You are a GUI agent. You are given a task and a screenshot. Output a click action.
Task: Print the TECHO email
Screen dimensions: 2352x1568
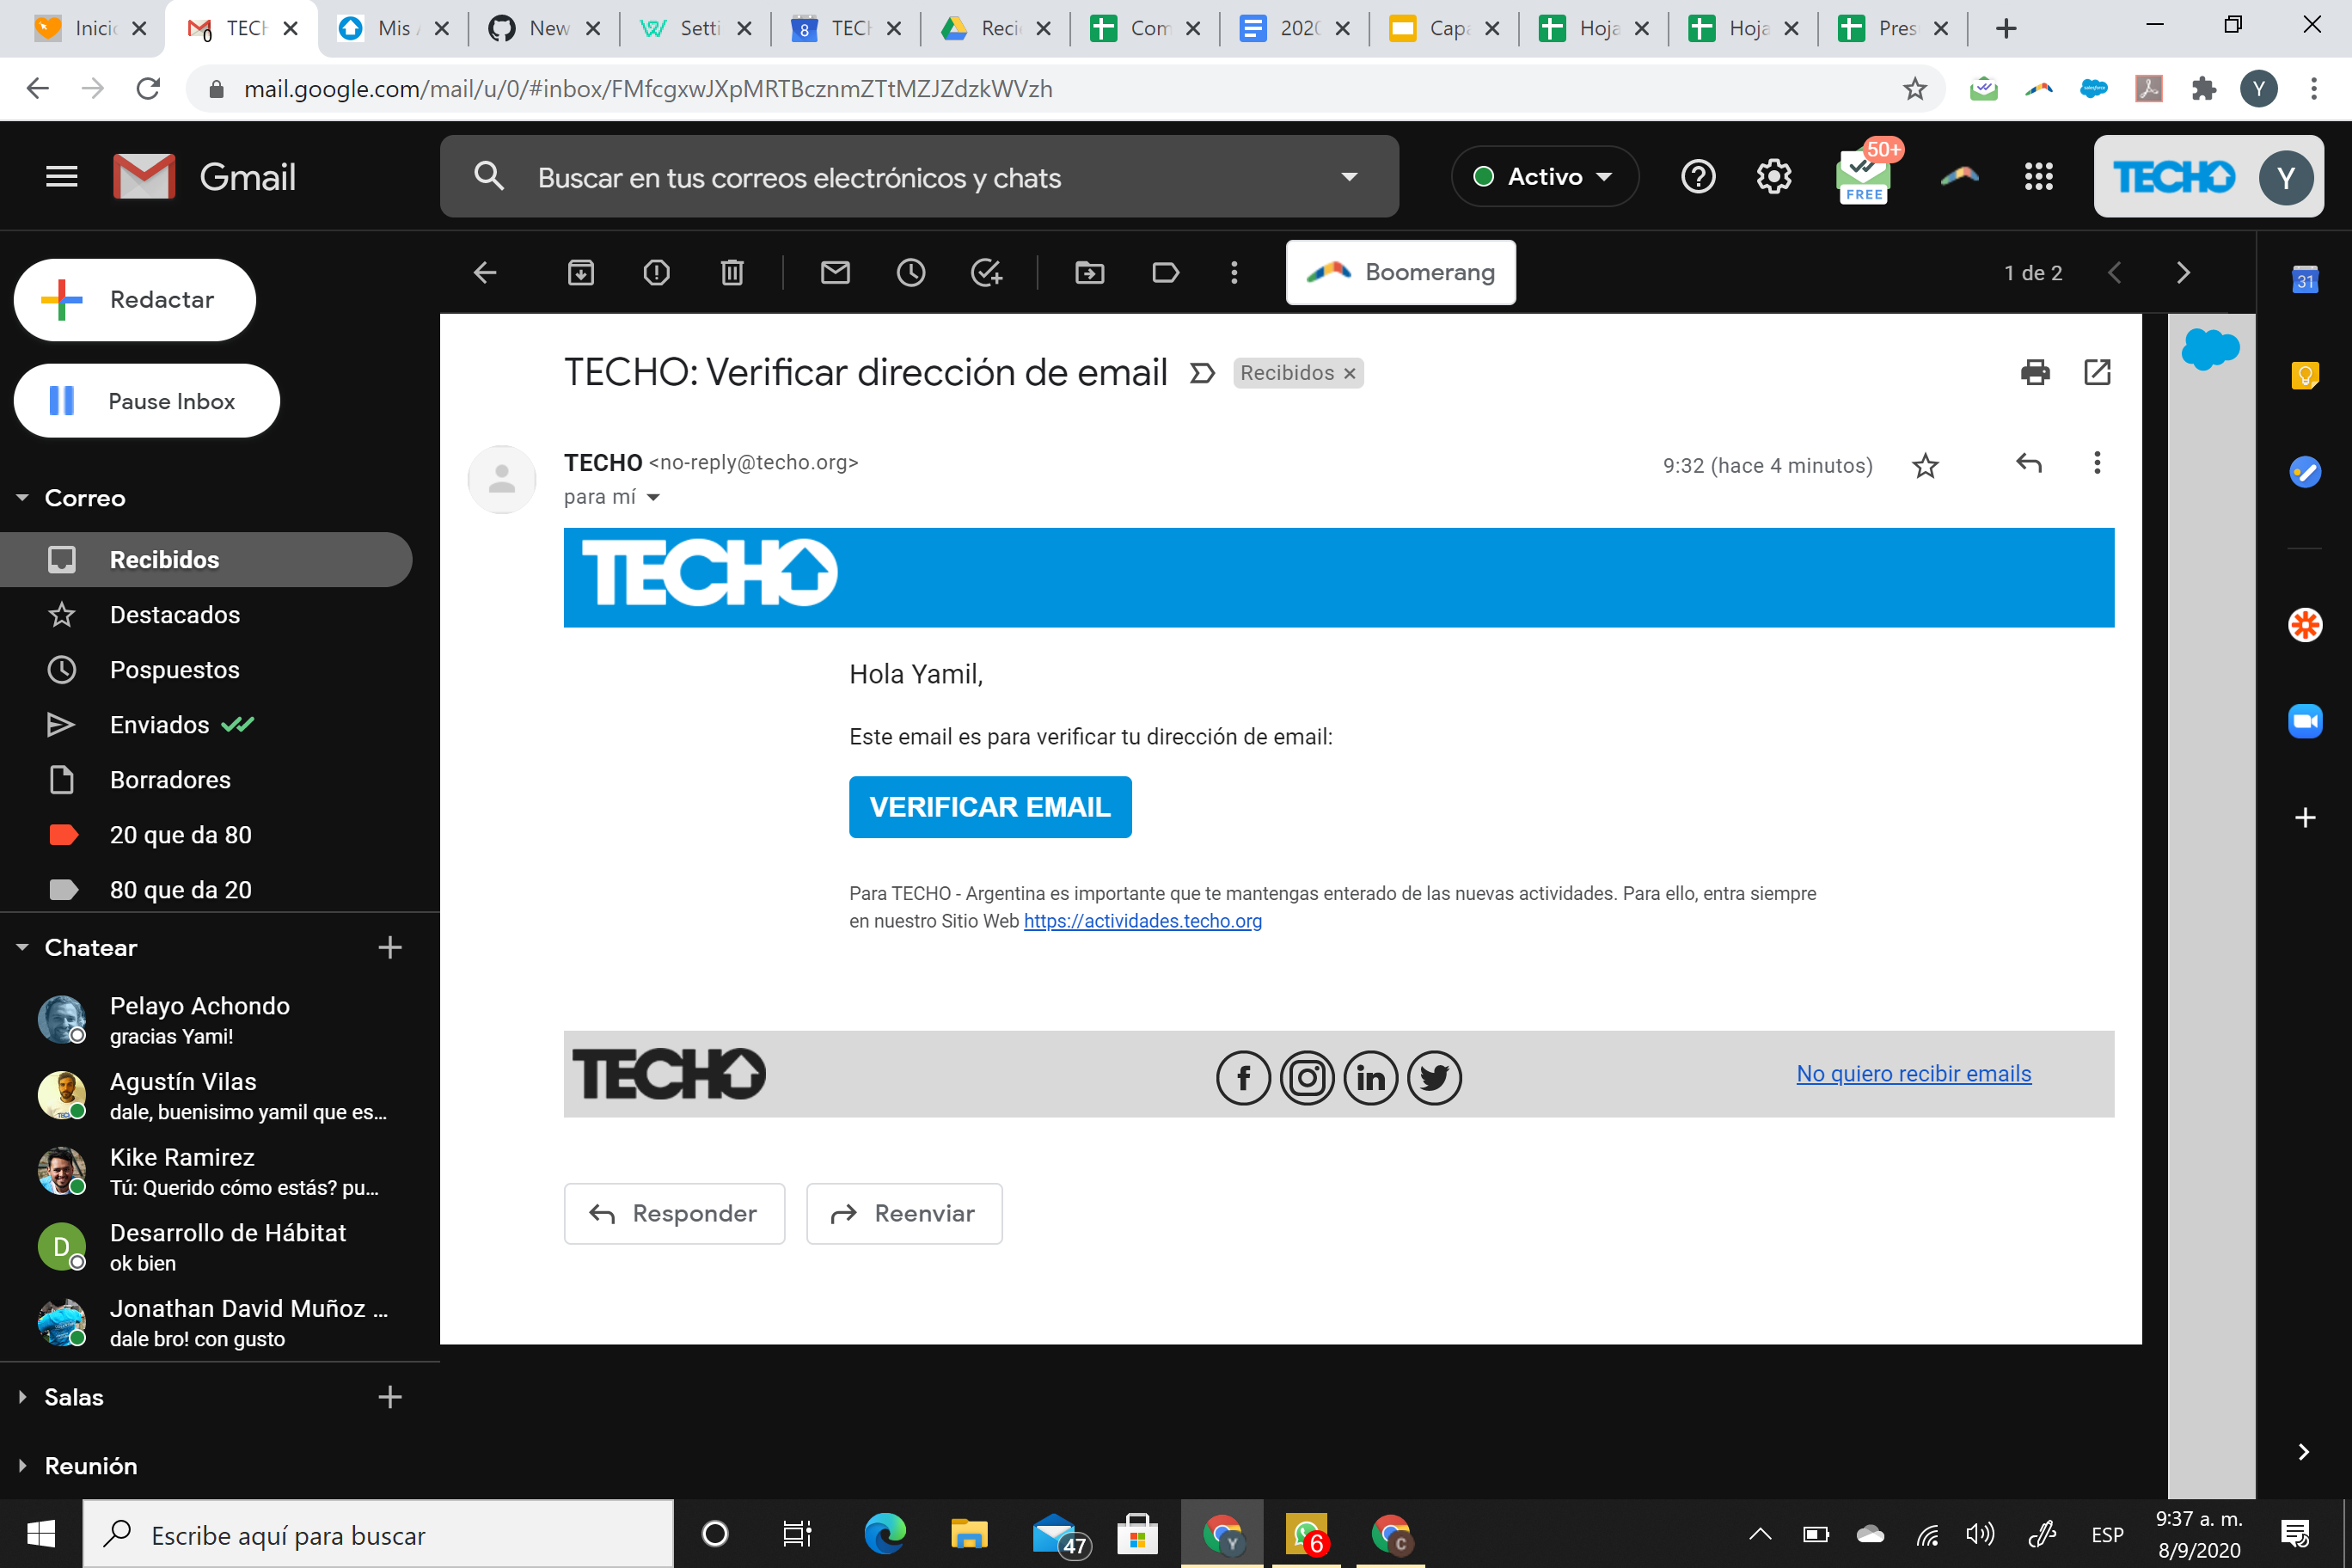coord(2034,372)
